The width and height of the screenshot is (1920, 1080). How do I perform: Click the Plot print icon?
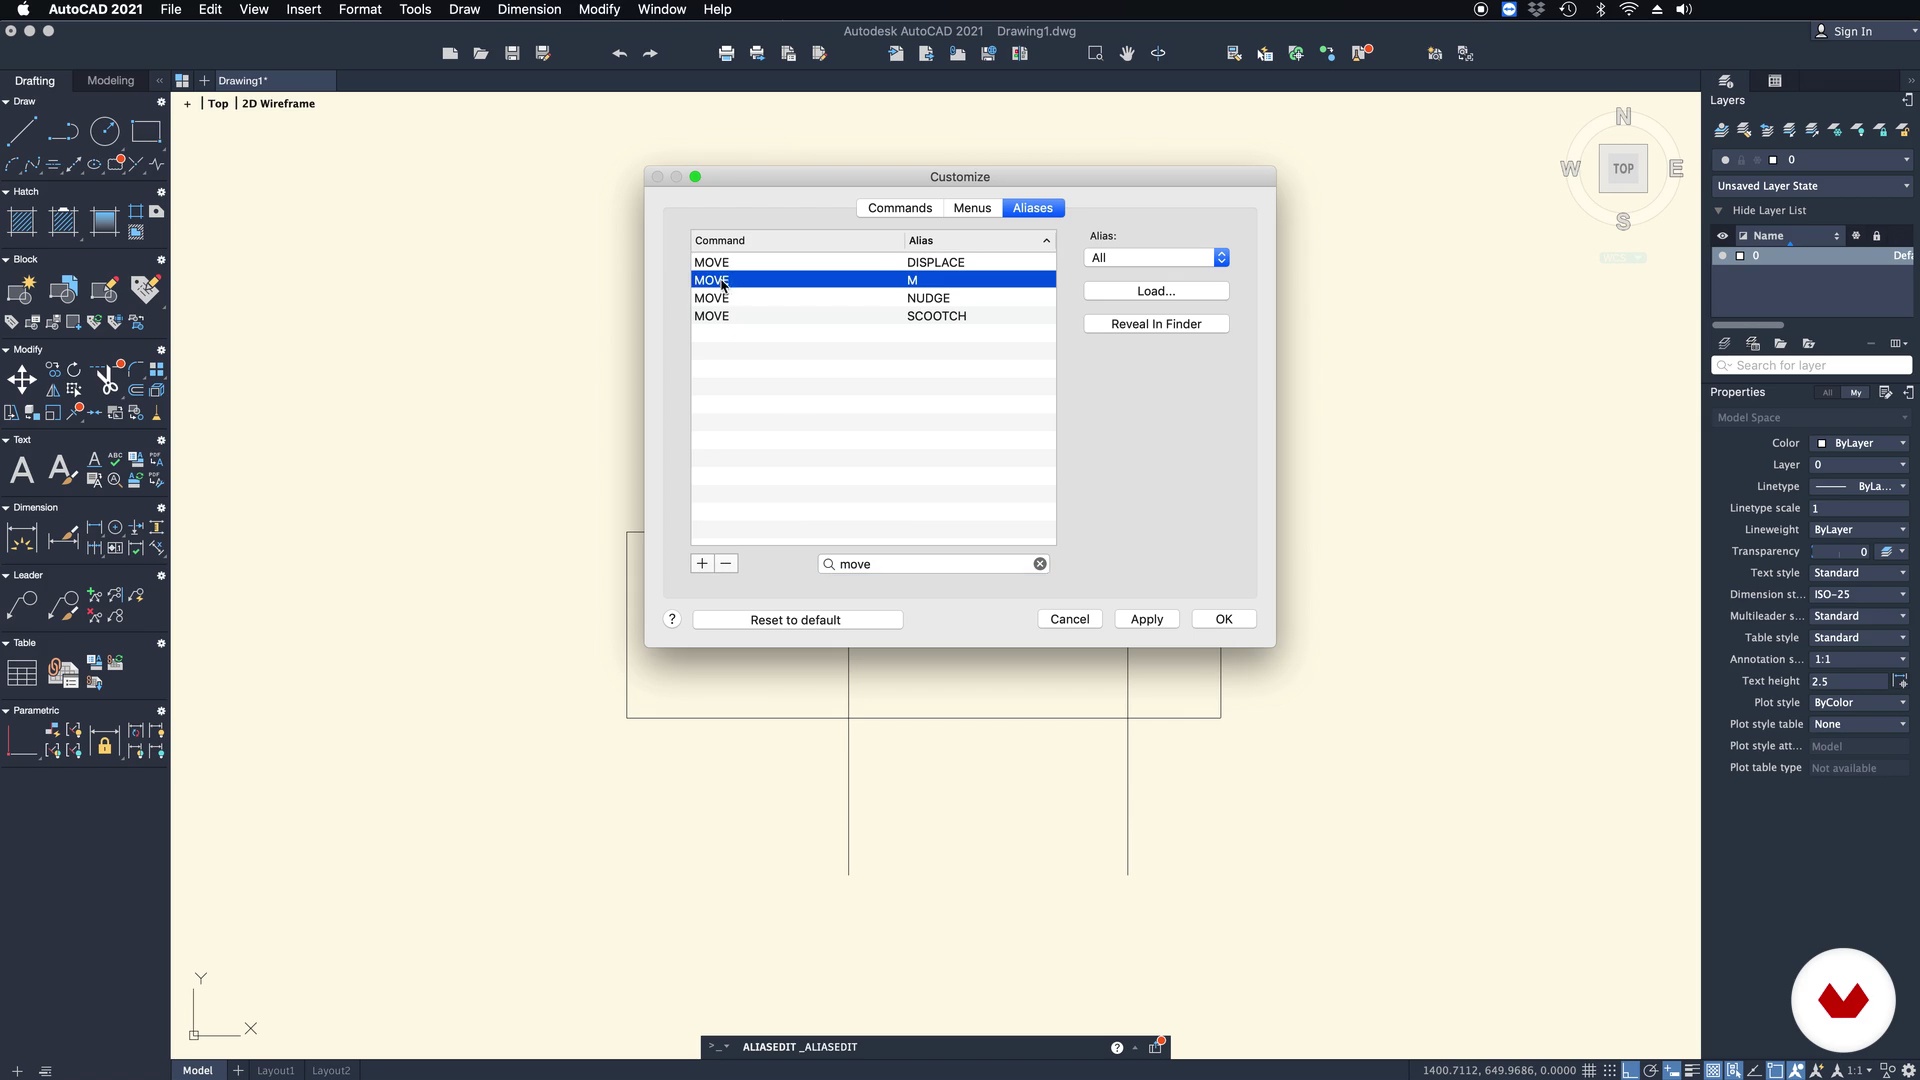(x=727, y=54)
